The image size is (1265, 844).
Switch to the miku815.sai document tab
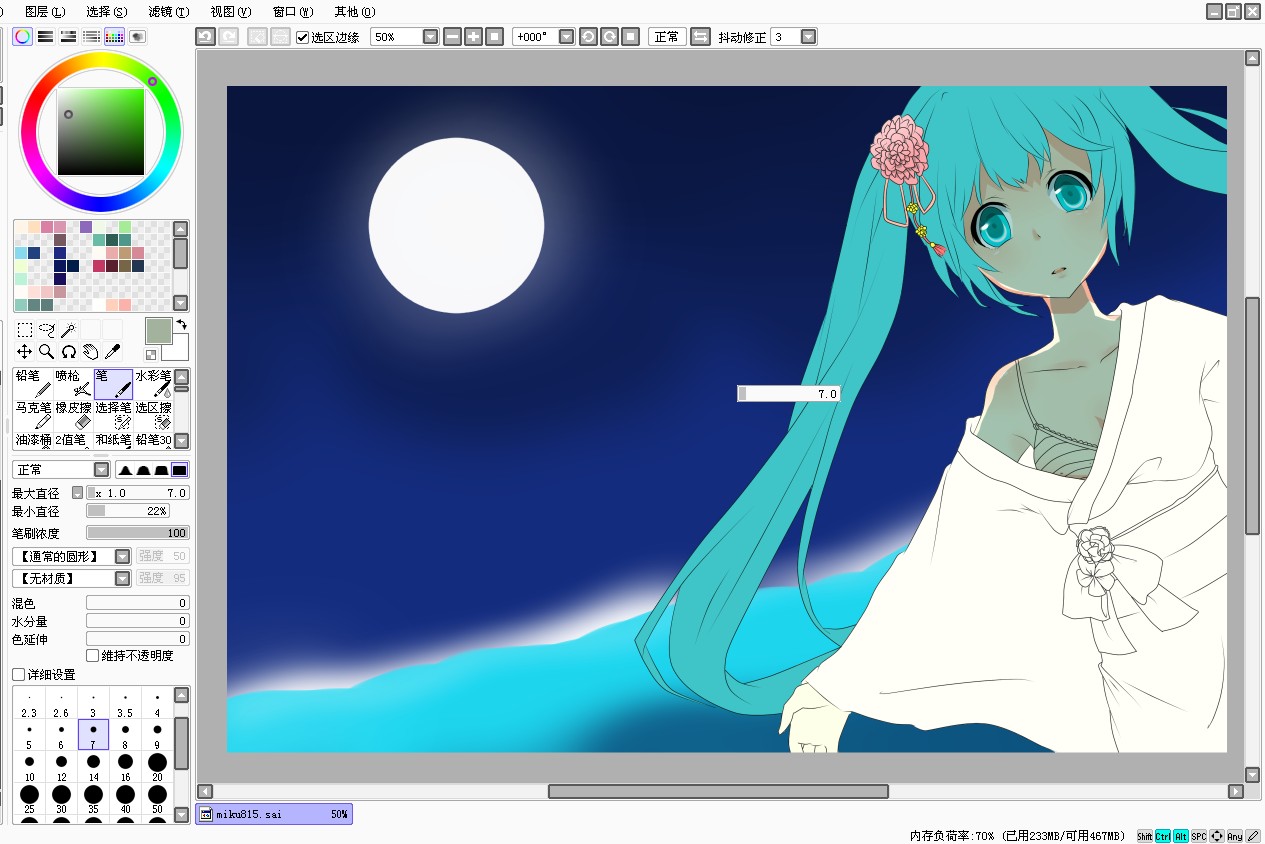click(x=275, y=814)
